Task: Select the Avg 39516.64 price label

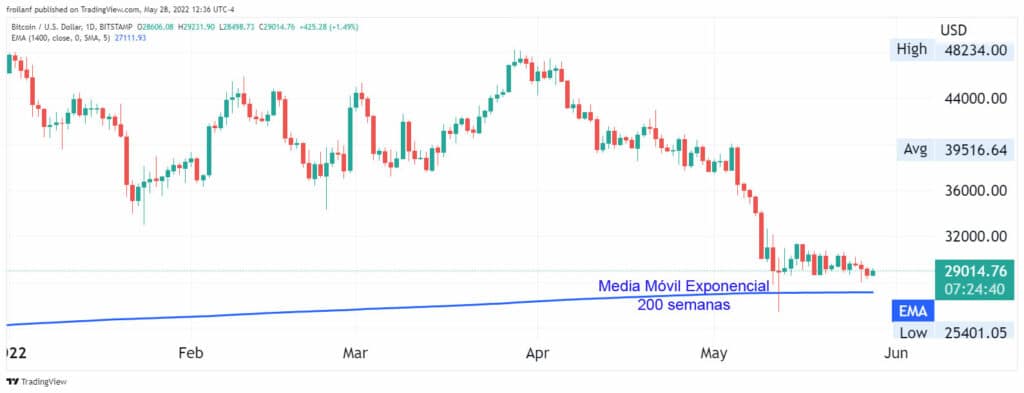Action: [x=951, y=150]
